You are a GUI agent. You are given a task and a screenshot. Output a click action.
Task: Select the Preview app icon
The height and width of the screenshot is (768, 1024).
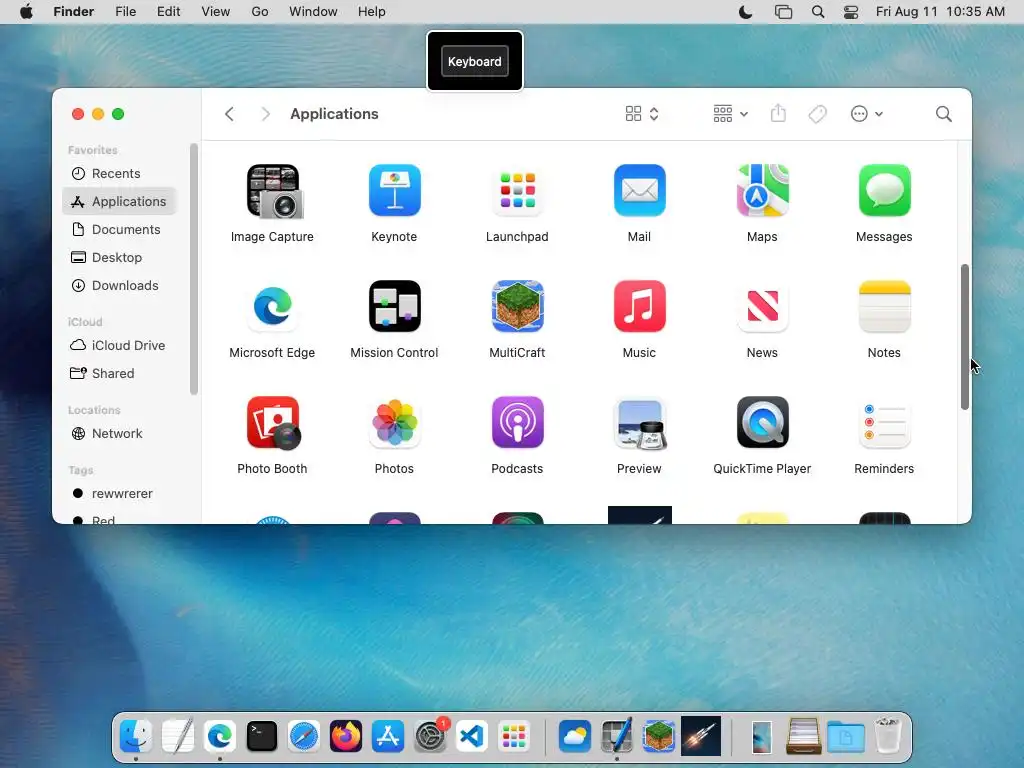point(639,423)
